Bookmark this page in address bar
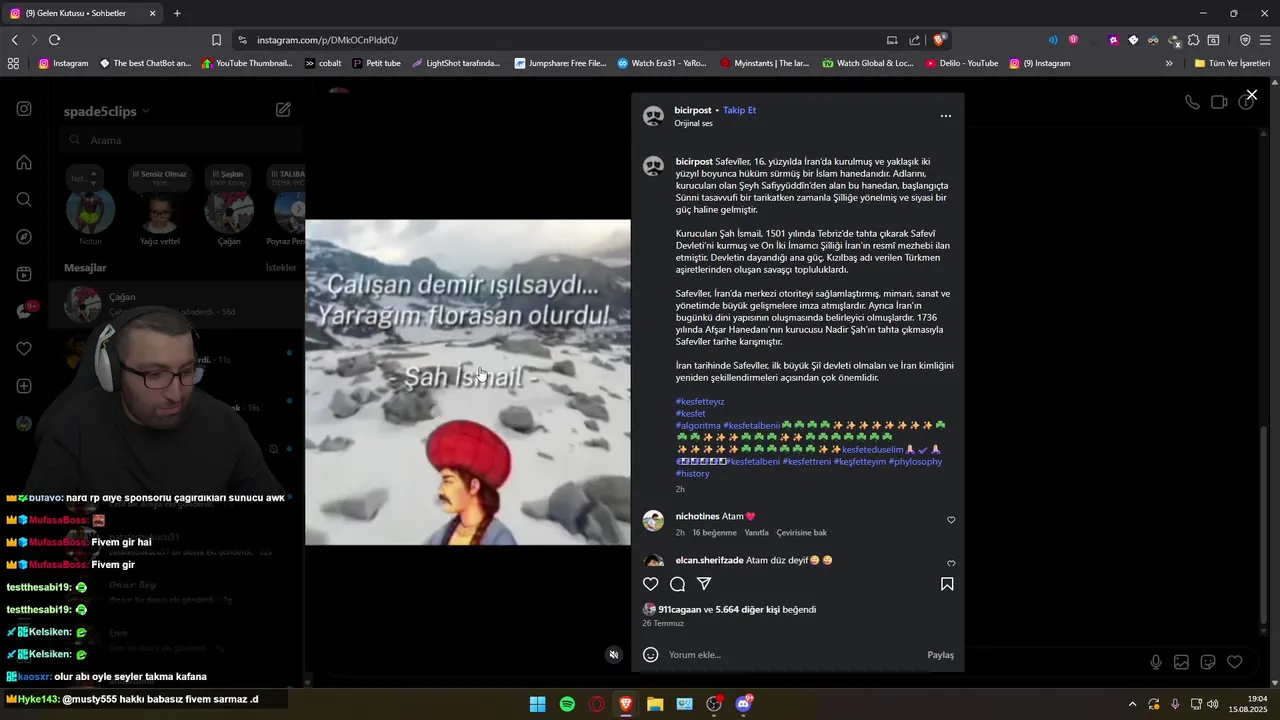Image resolution: width=1280 pixels, height=720 pixels. pos(216,40)
